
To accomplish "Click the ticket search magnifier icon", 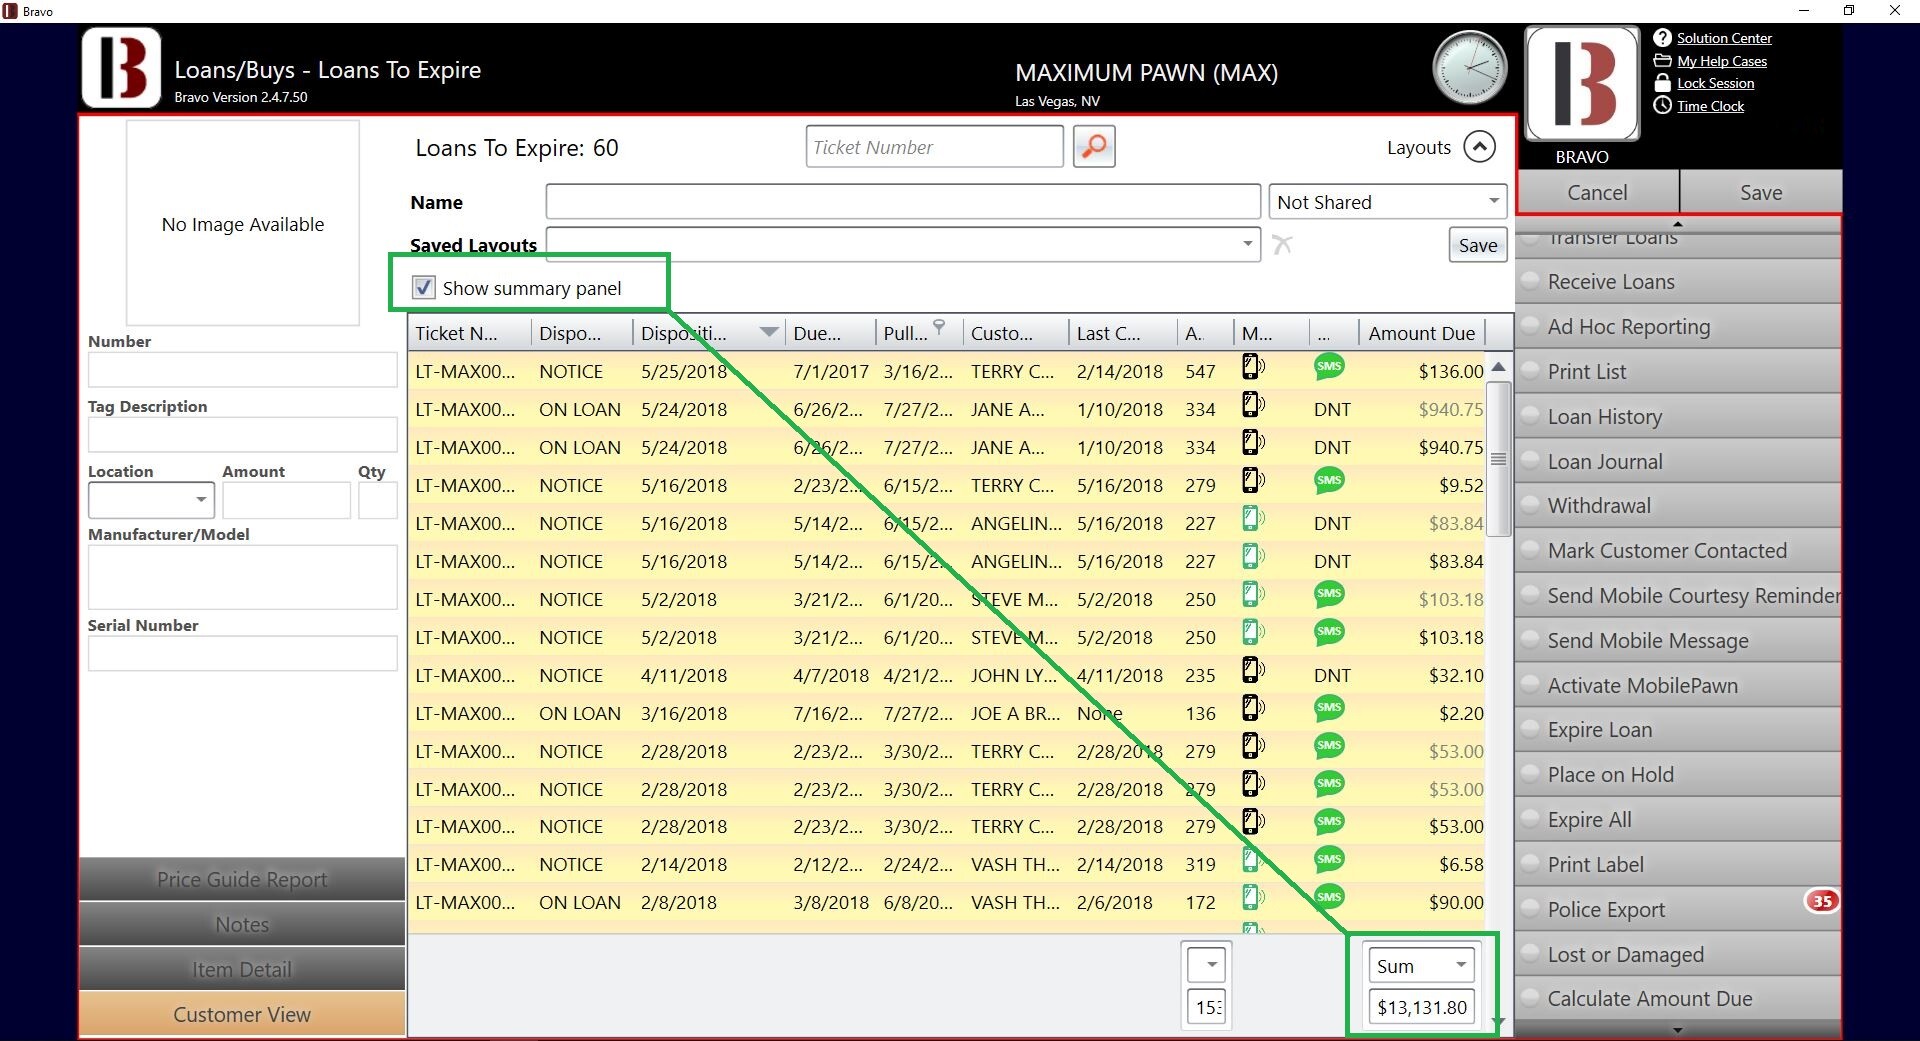I will click(x=1094, y=147).
